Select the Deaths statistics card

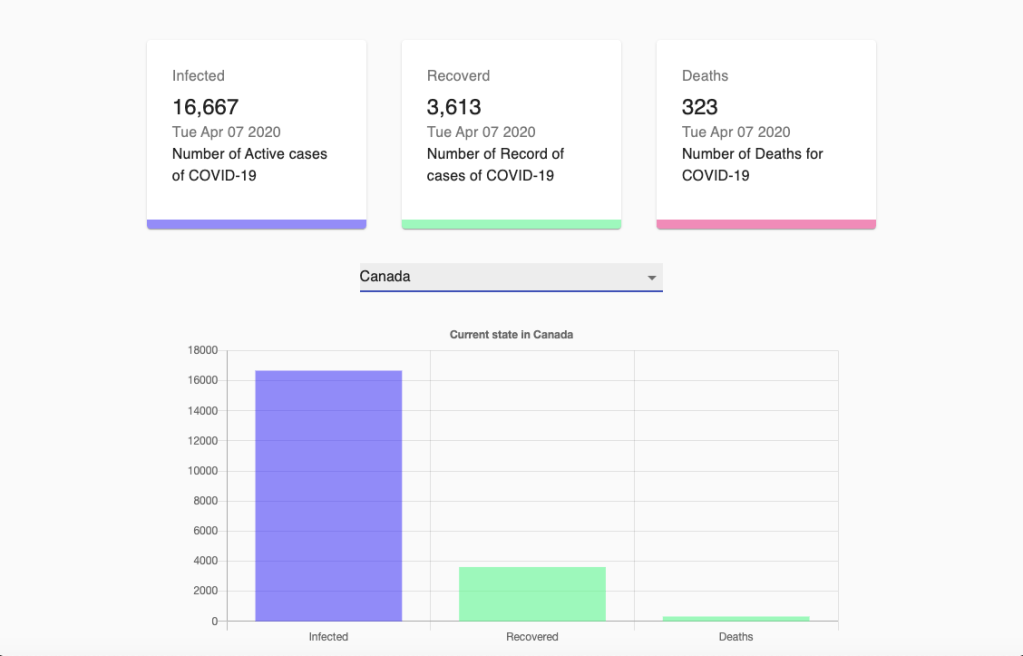(766, 130)
